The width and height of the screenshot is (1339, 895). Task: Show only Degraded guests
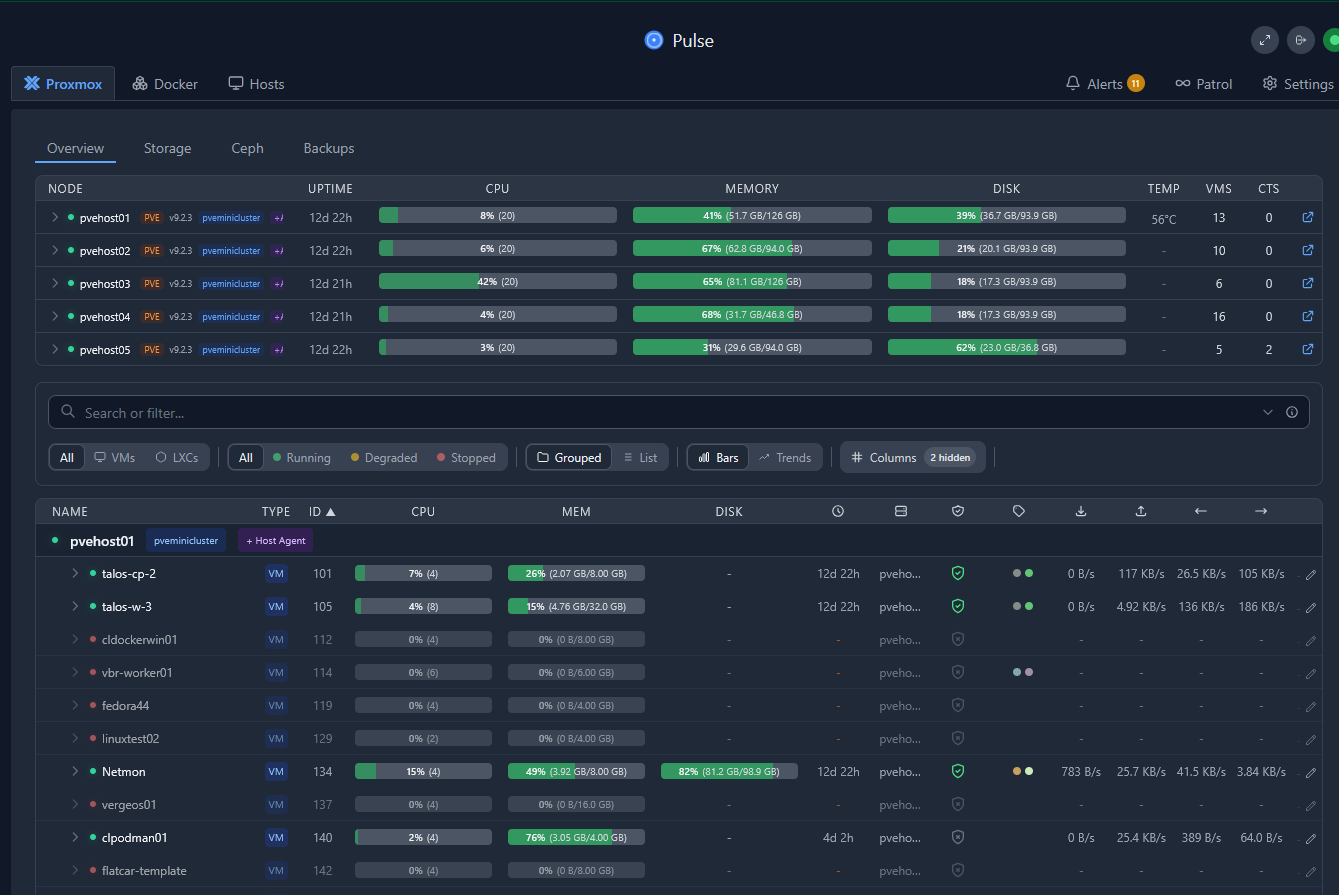[384, 457]
